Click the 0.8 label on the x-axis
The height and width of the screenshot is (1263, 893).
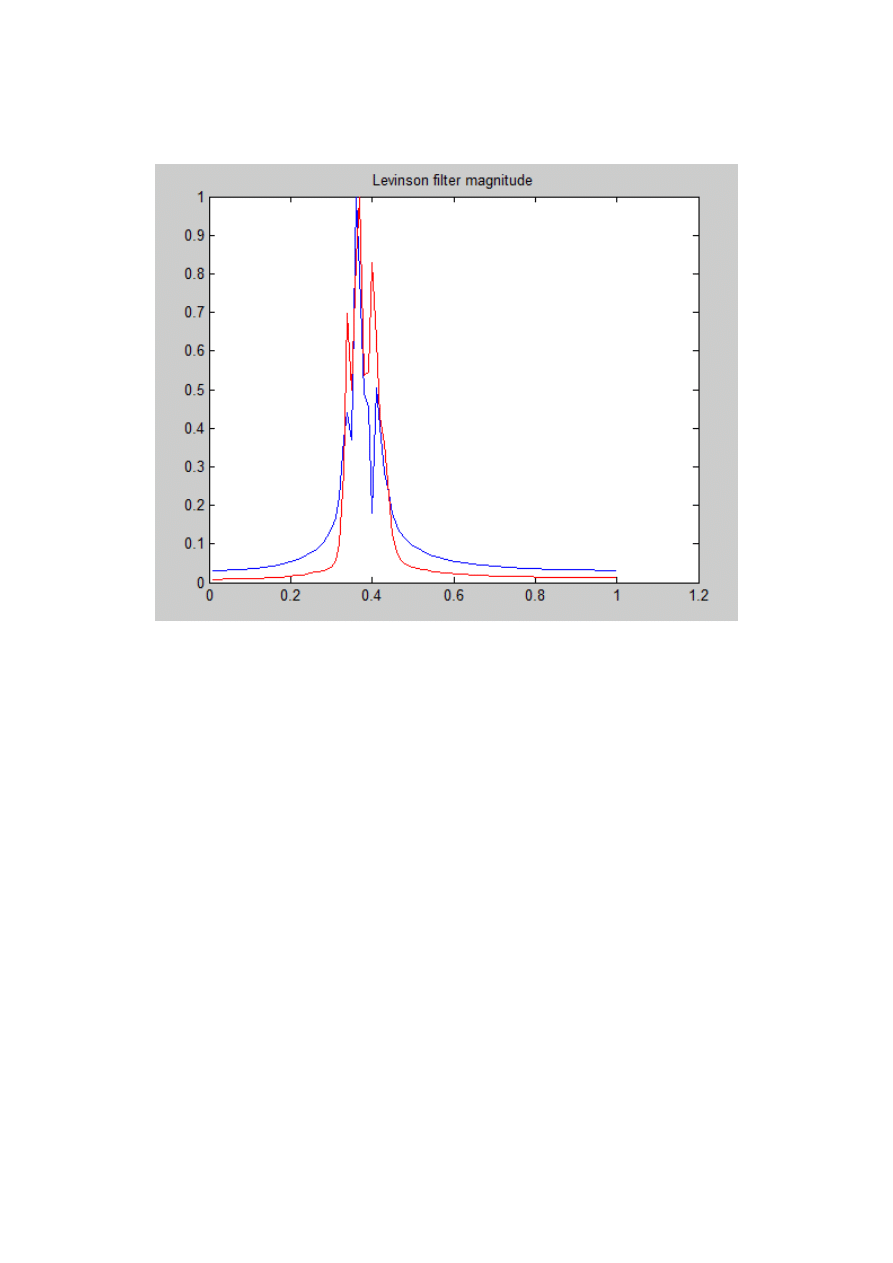pyautogui.click(x=535, y=595)
